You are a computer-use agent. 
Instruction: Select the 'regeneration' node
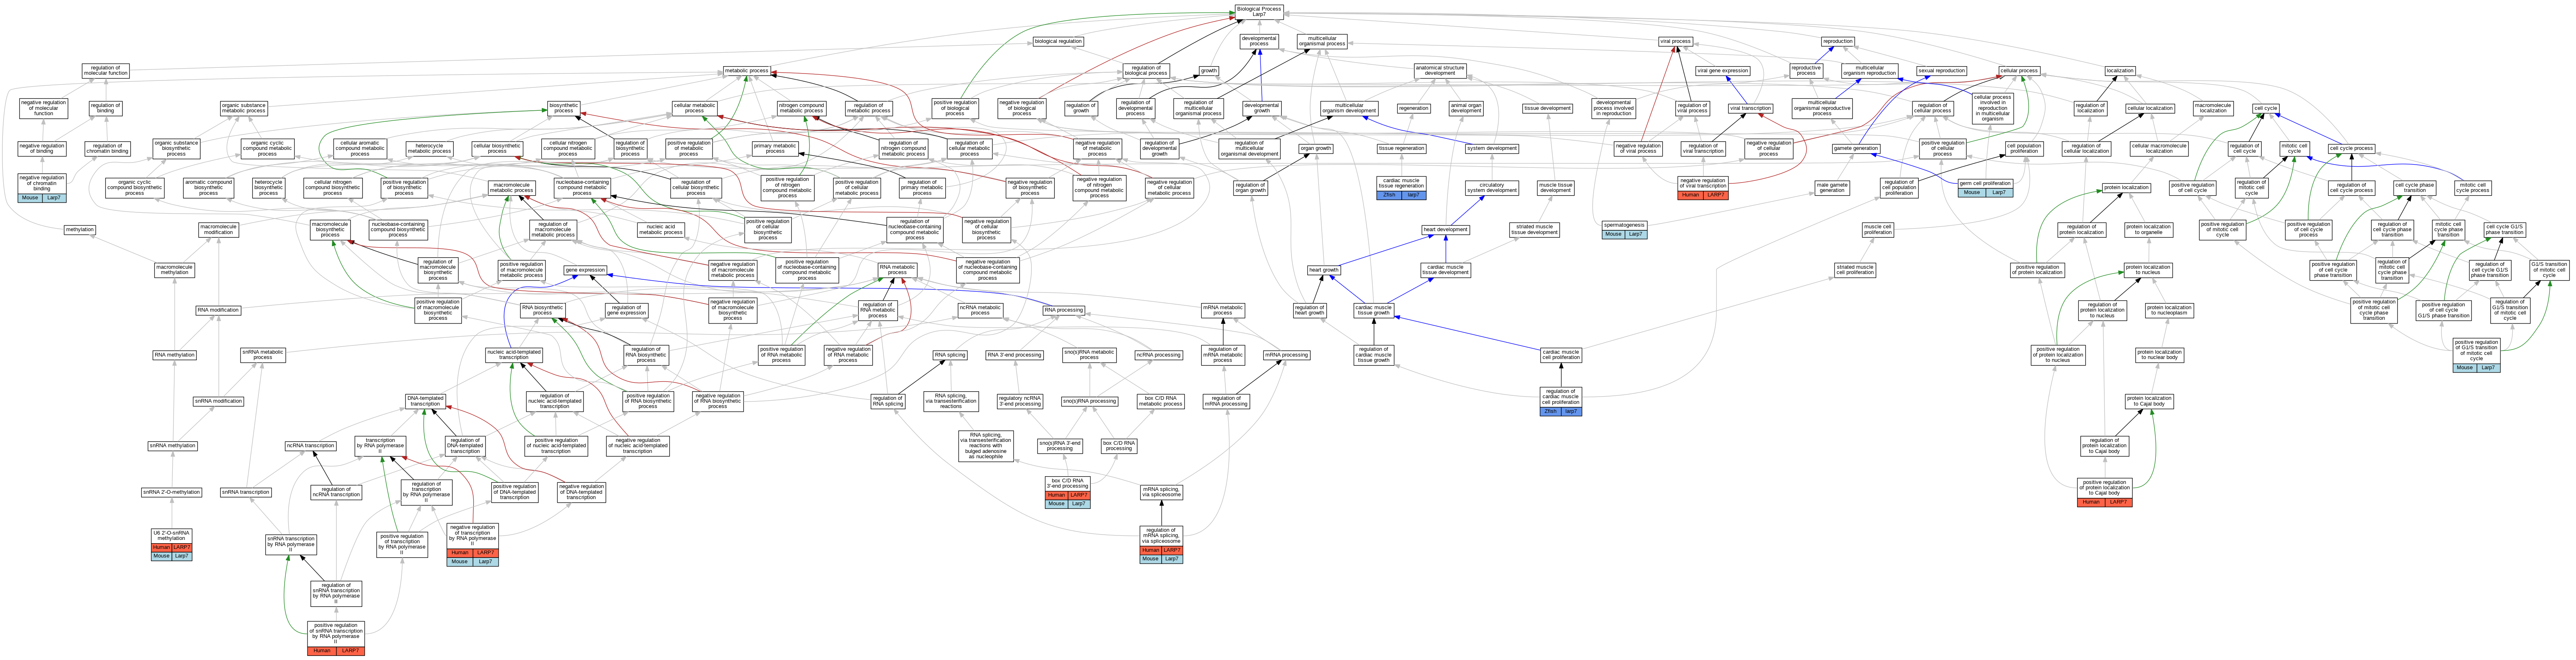[x=1413, y=108]
